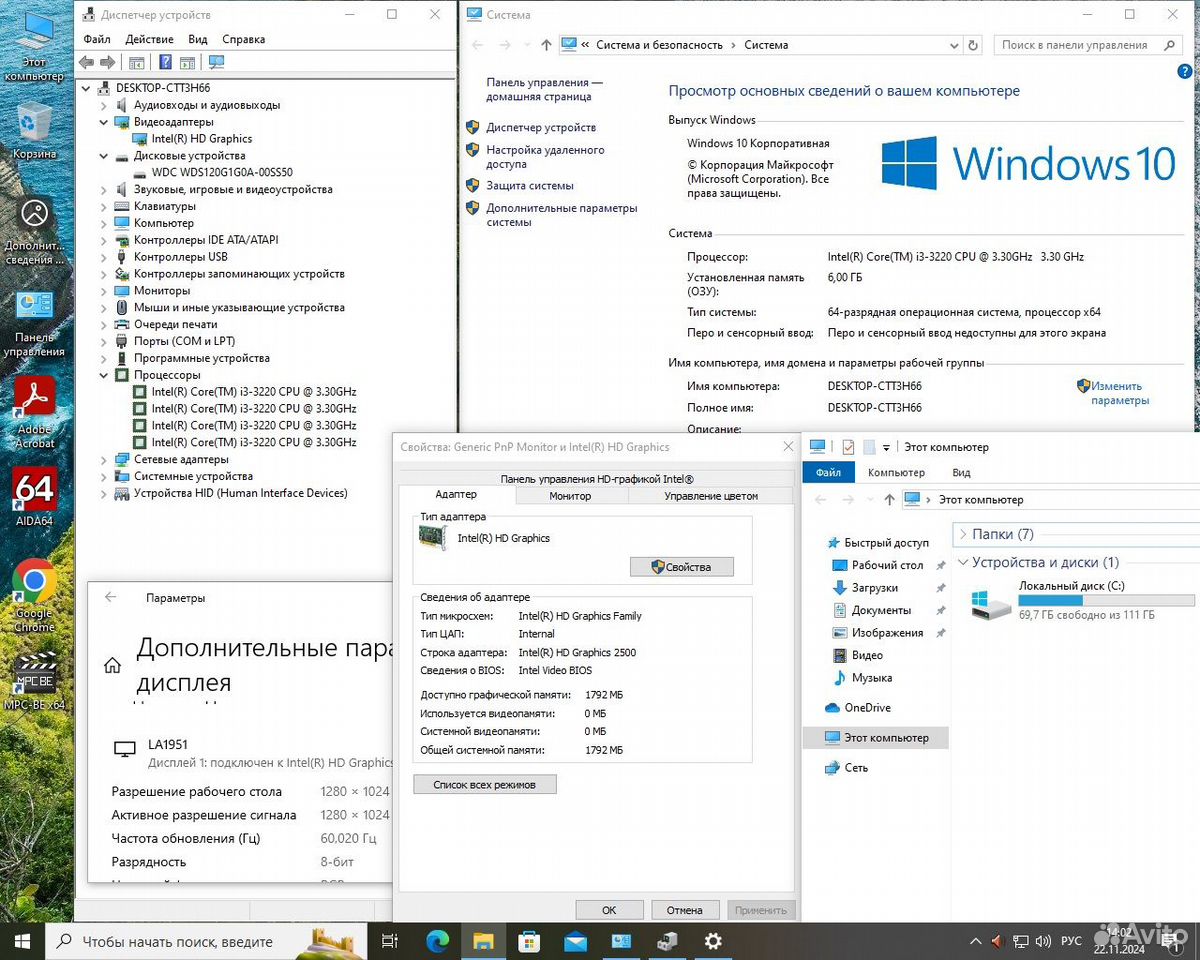Collapse the Процессоры node
This screenshot has height=960, width=1200.
pos(104,375)
